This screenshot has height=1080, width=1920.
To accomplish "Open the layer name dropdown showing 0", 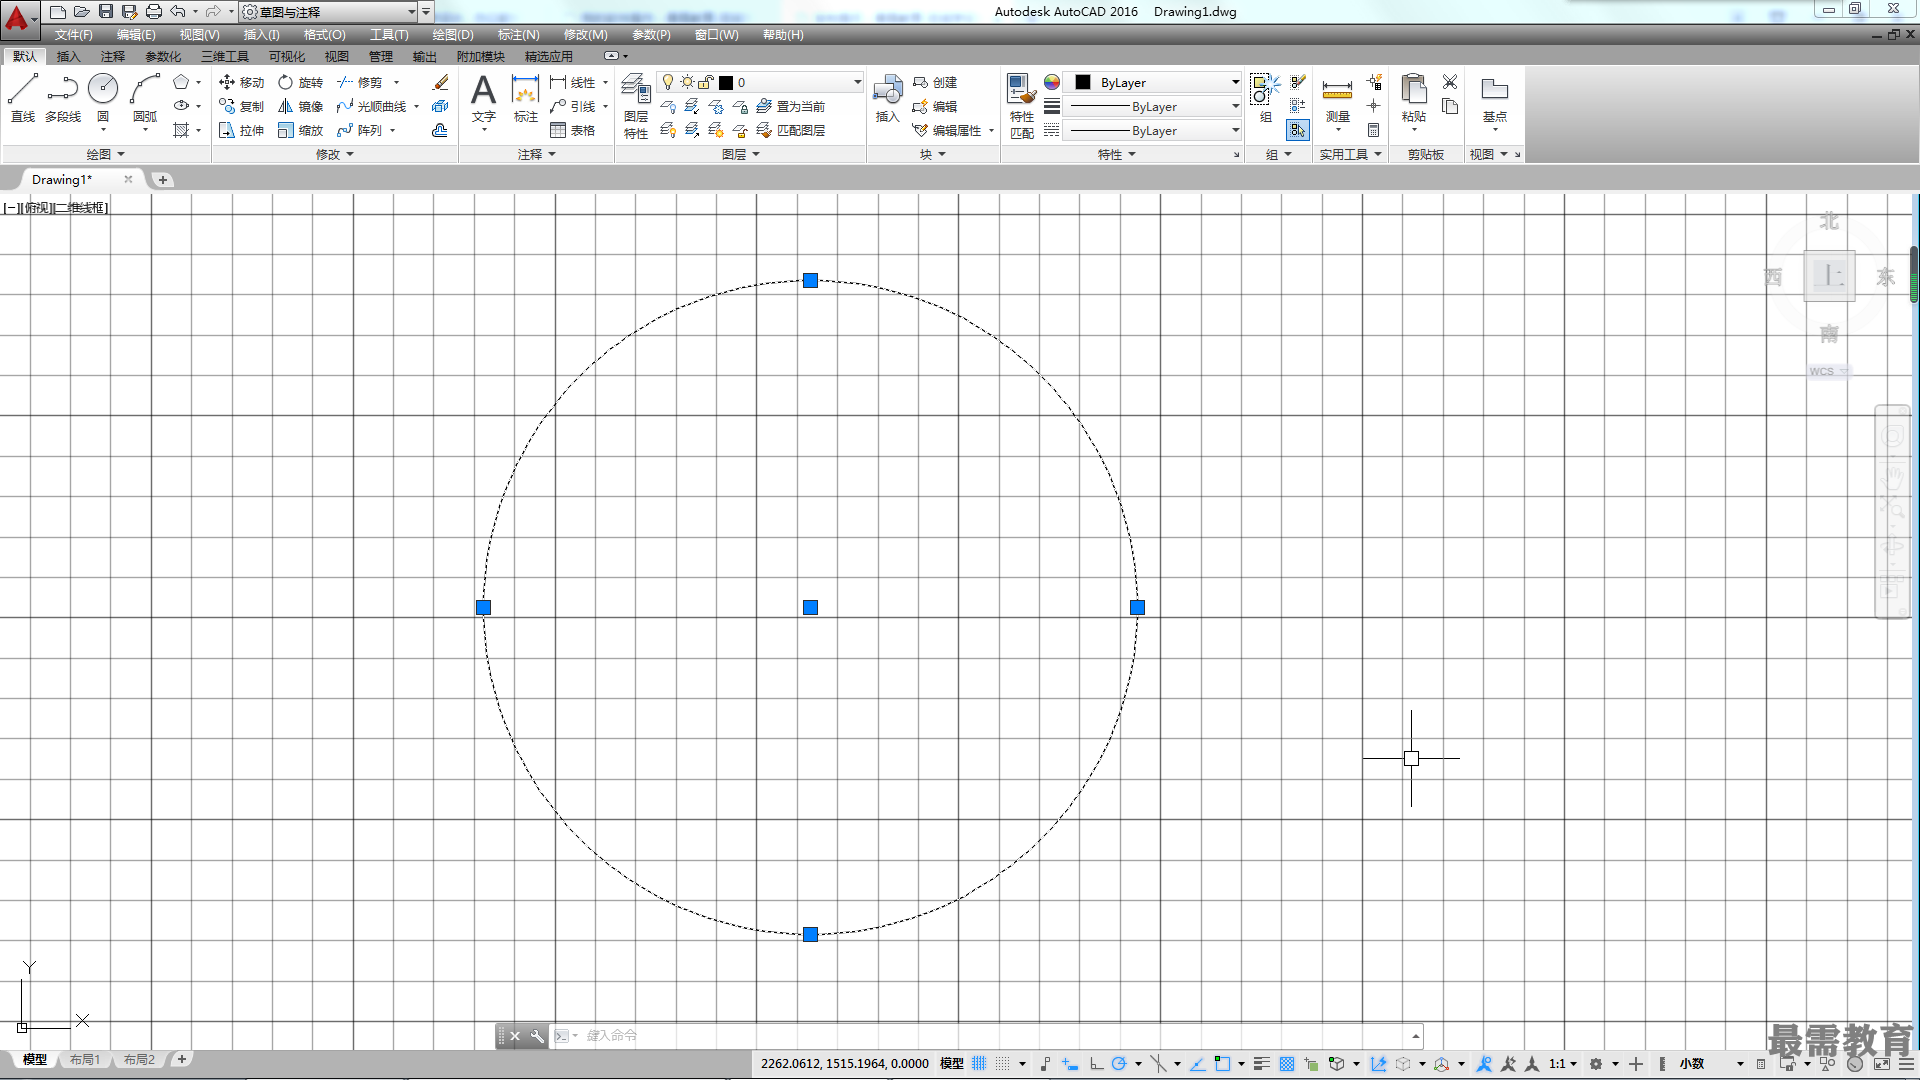I will [760, 82].
